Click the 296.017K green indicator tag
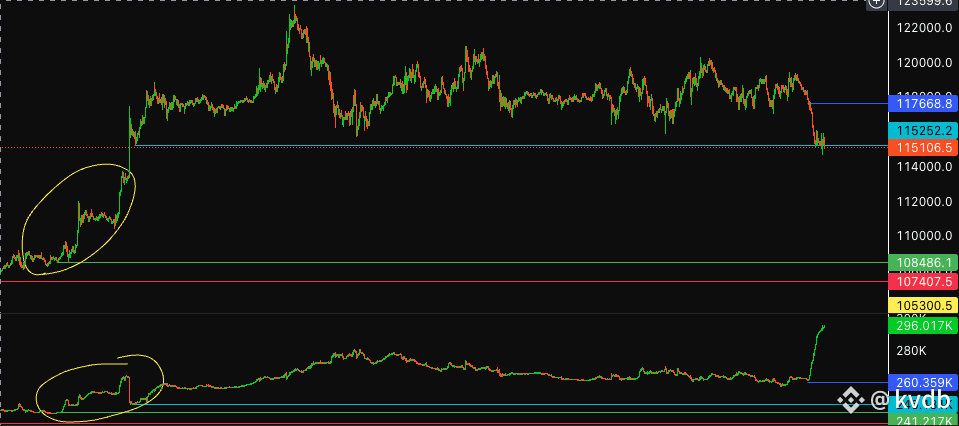Image resolution: width=959 pixels, height=426 pixels. click(922, 325)
